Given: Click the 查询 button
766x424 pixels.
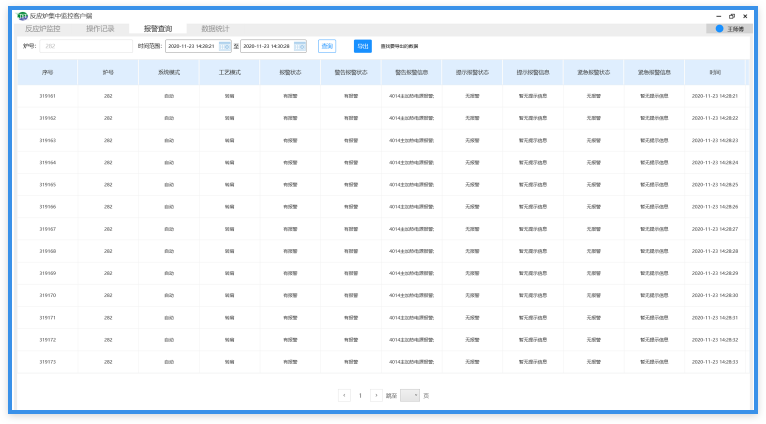Looking at the screenshot, I should pos(327,46).
